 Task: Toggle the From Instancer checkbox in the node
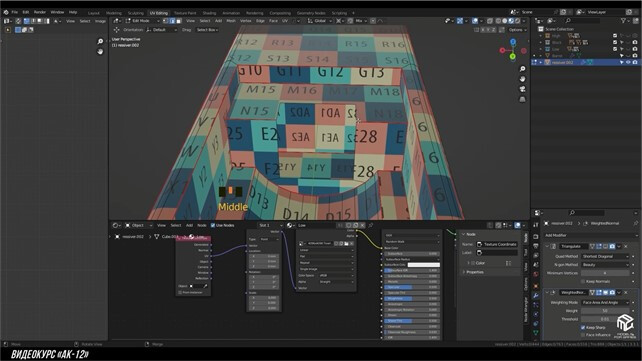(x=180, y=293)
